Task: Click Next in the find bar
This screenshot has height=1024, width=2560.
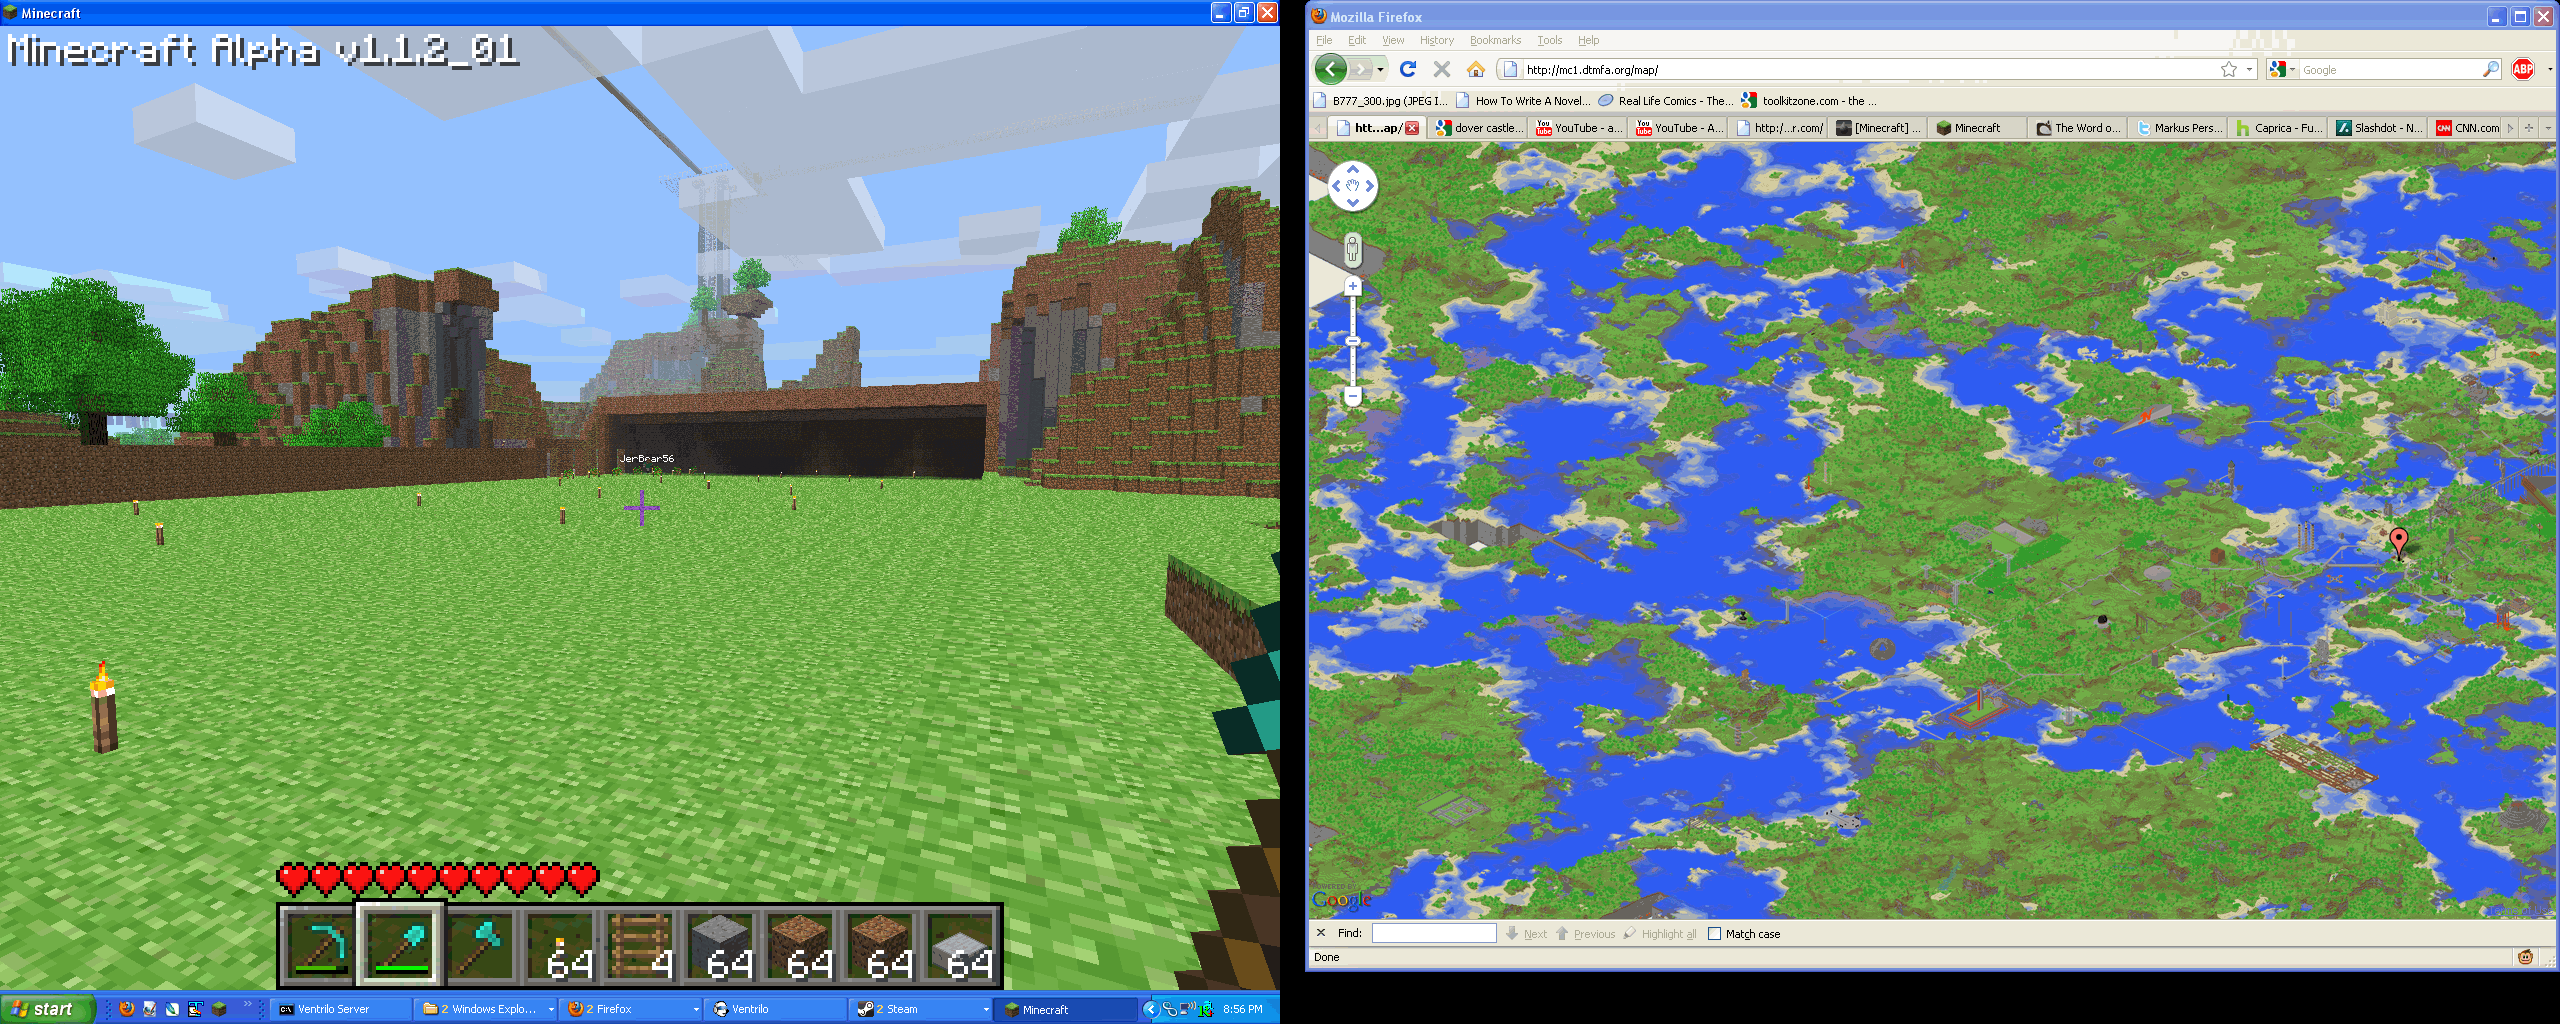Action: [x=1526, y=934]
